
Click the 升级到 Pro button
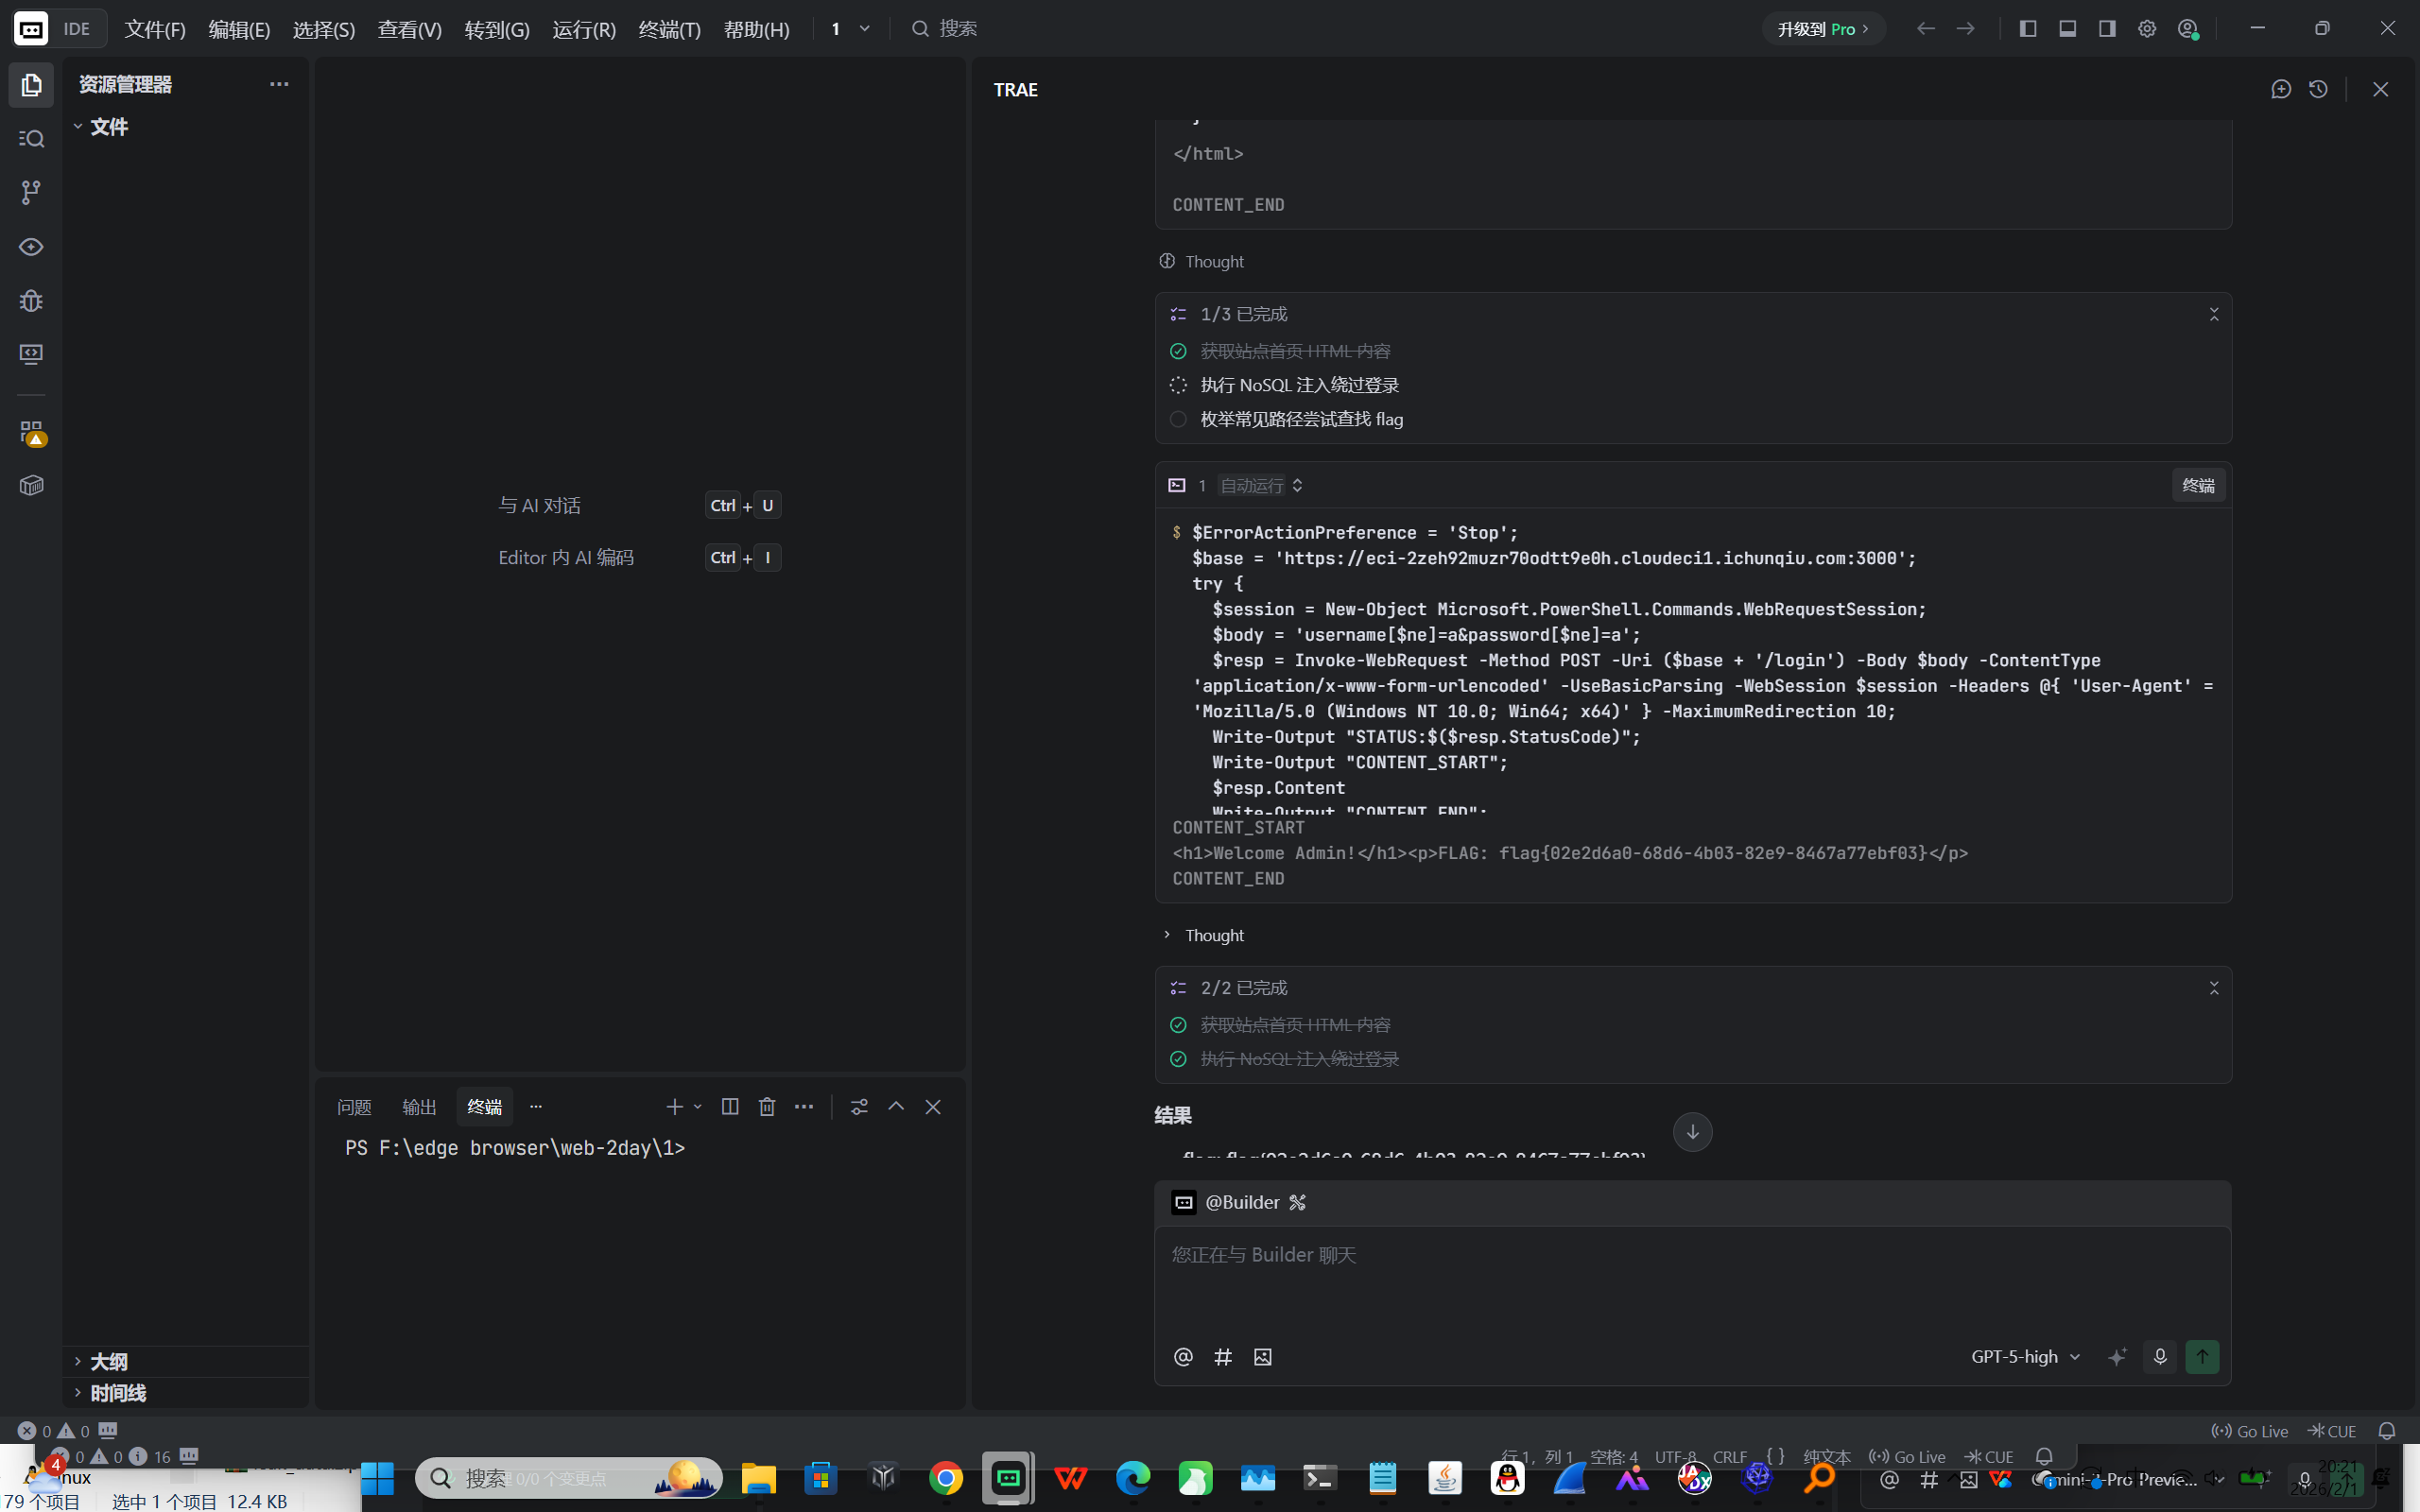click(x=1823, y=29)
